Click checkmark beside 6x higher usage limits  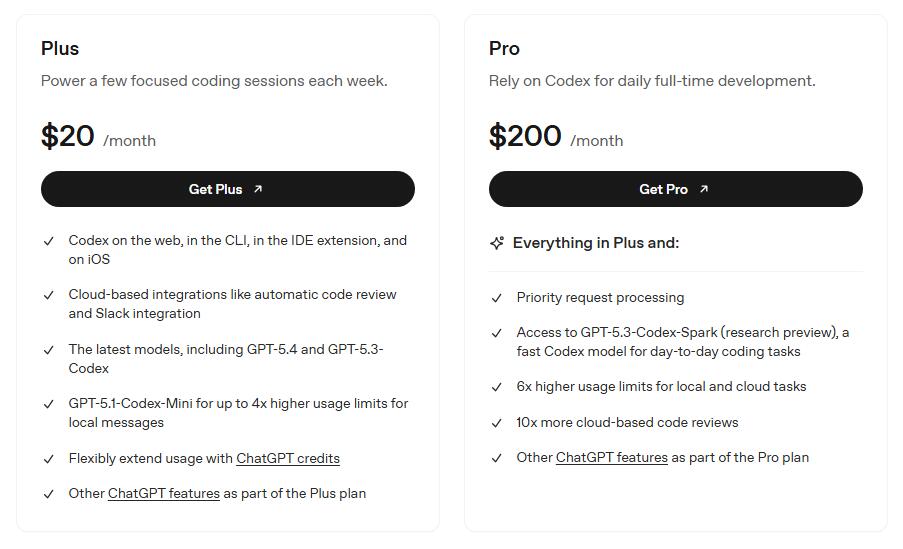[x=496, y=387]
